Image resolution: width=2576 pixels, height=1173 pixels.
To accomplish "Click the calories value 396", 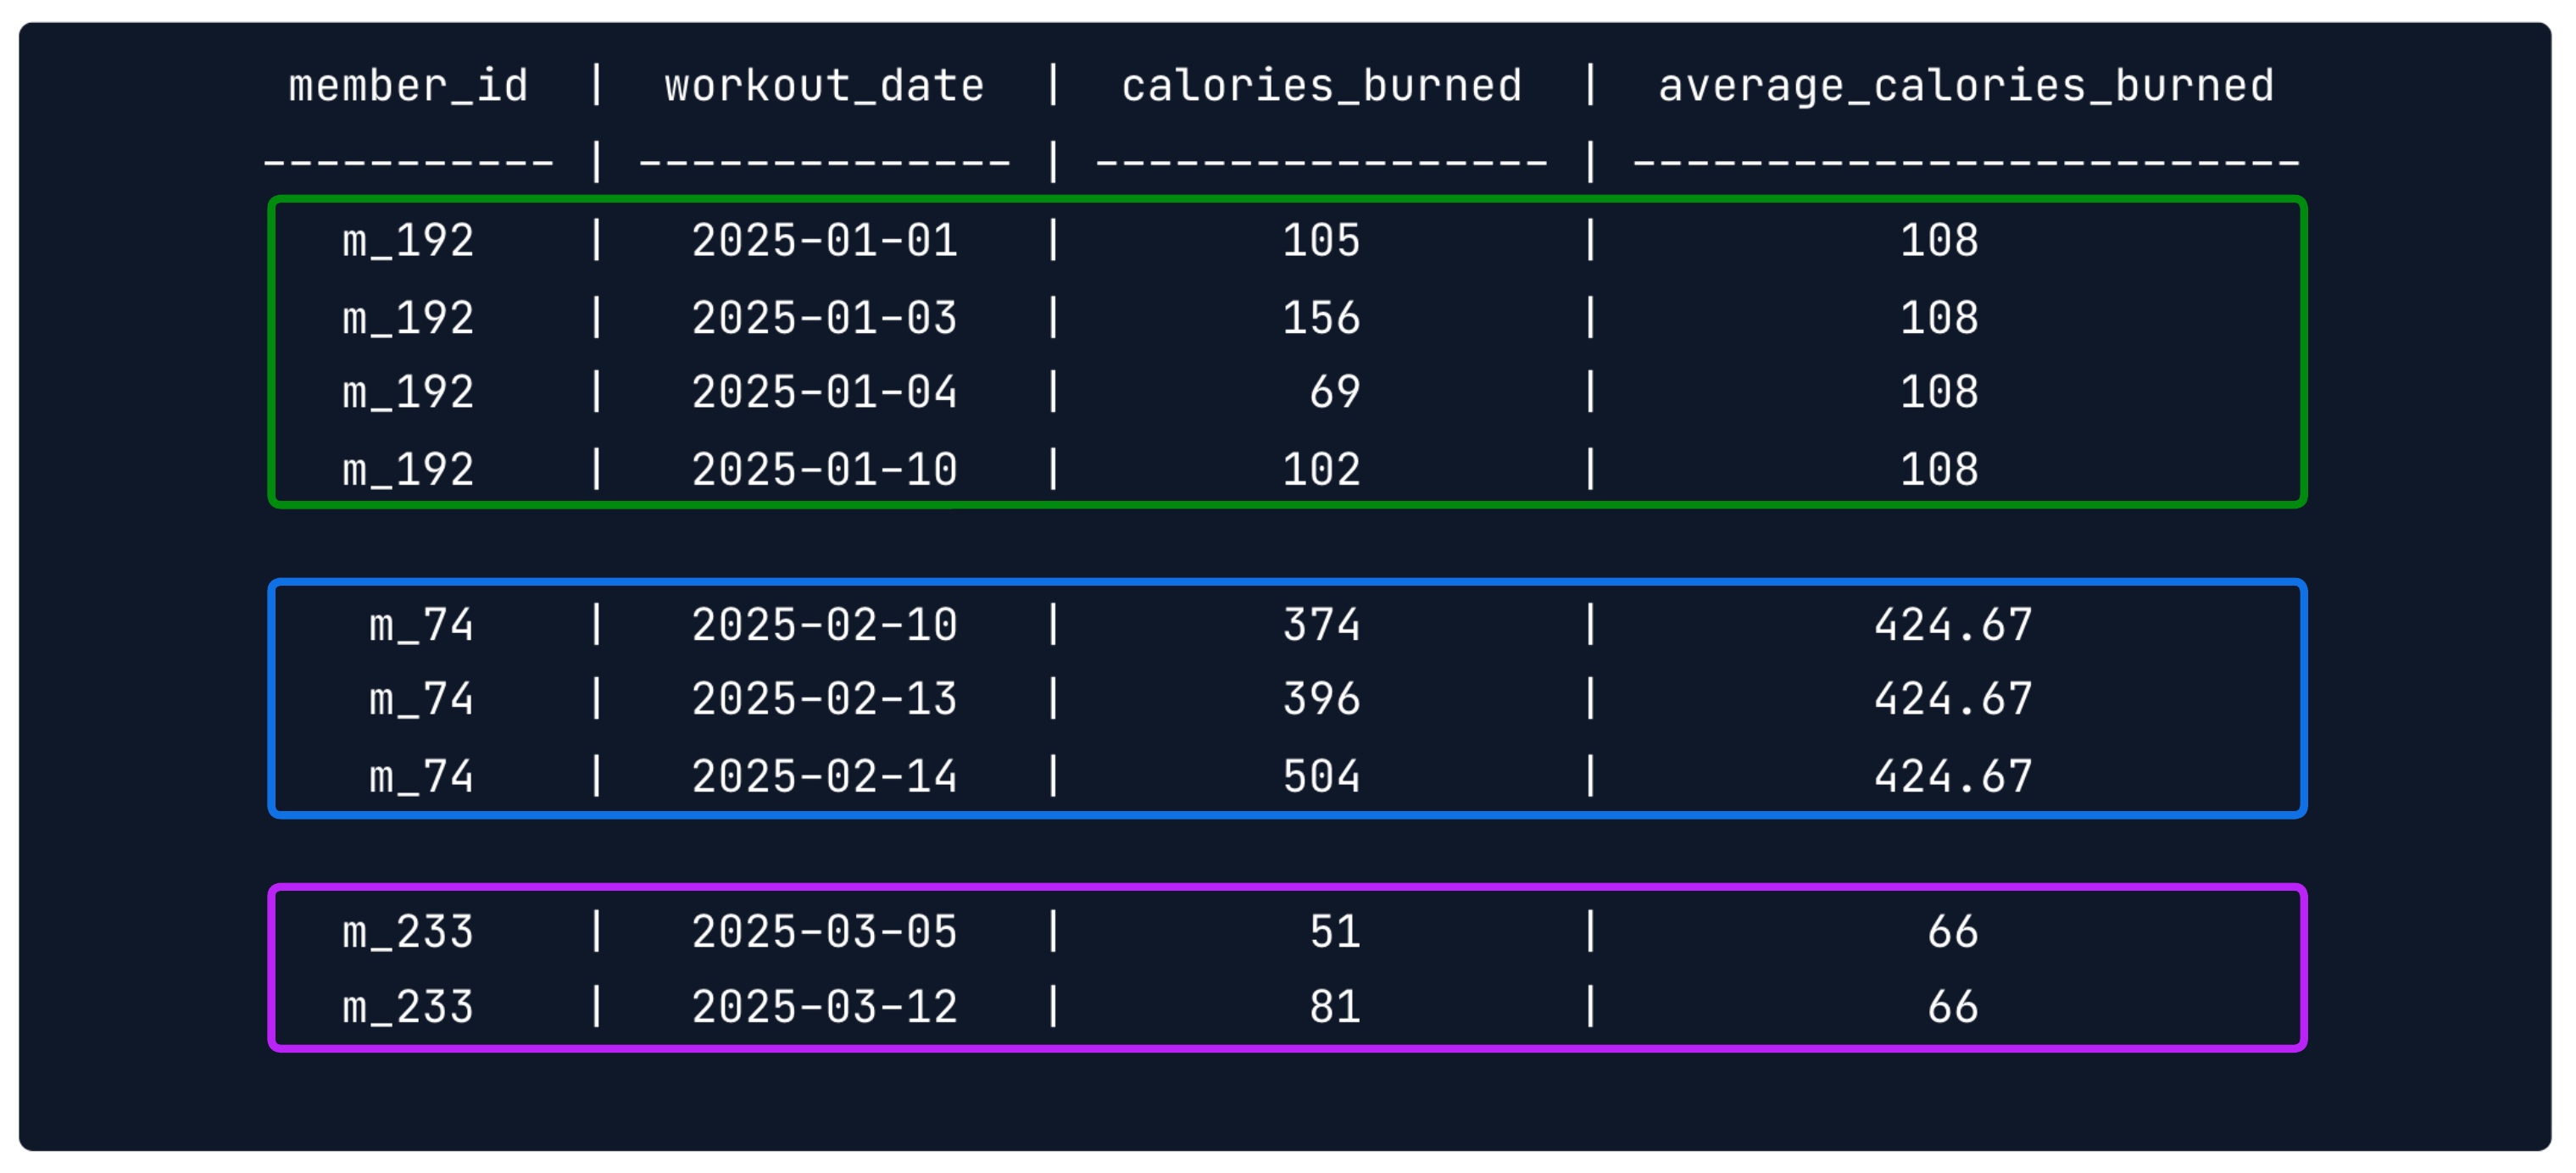I will point(1321,699).
